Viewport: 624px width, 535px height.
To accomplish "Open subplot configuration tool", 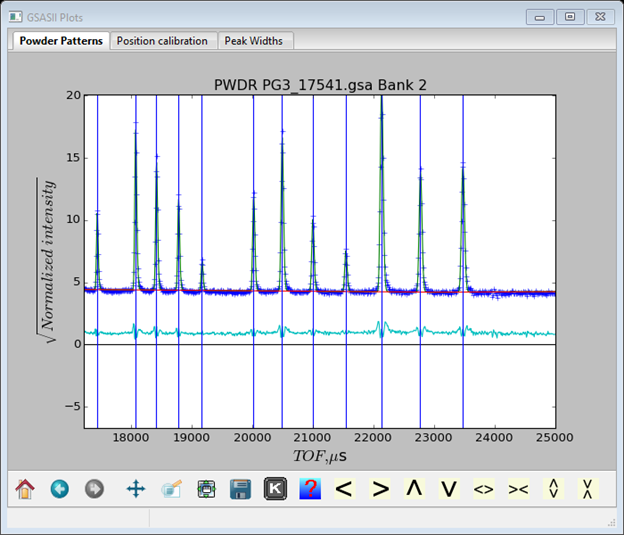I will (x=206, y=489).
